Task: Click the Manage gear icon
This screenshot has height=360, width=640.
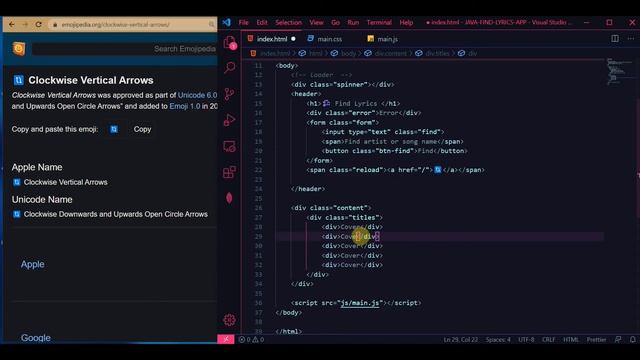Action: (x=229, y=320)
